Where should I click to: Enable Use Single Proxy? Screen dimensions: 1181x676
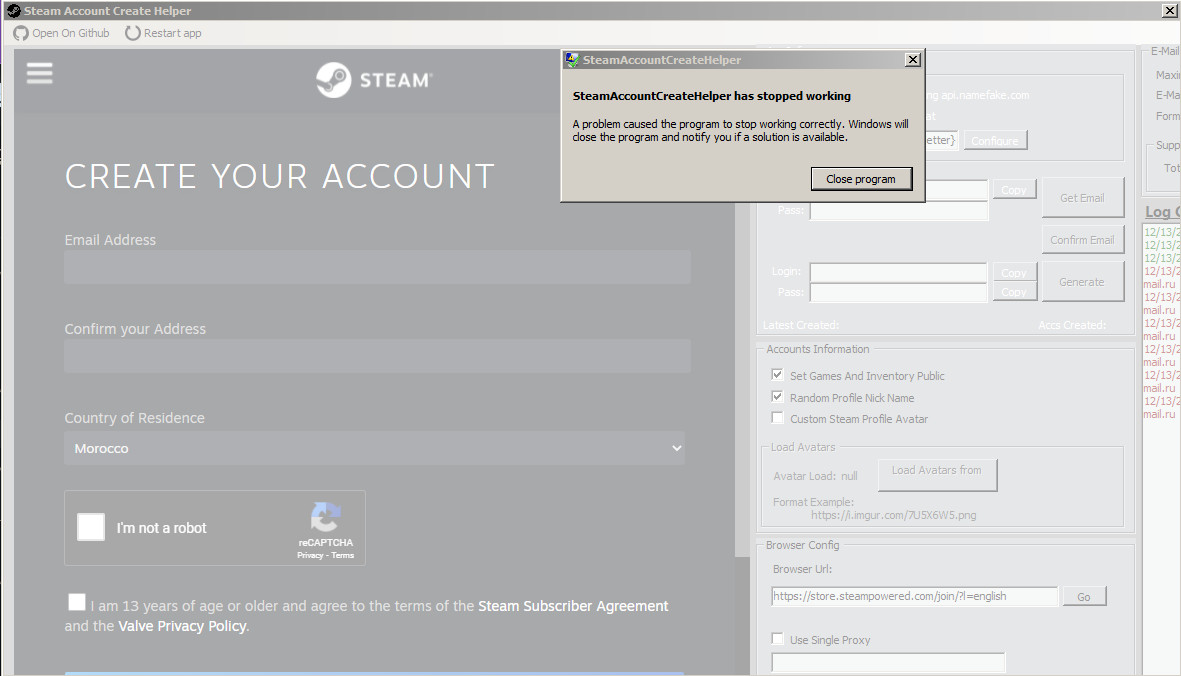777,638
